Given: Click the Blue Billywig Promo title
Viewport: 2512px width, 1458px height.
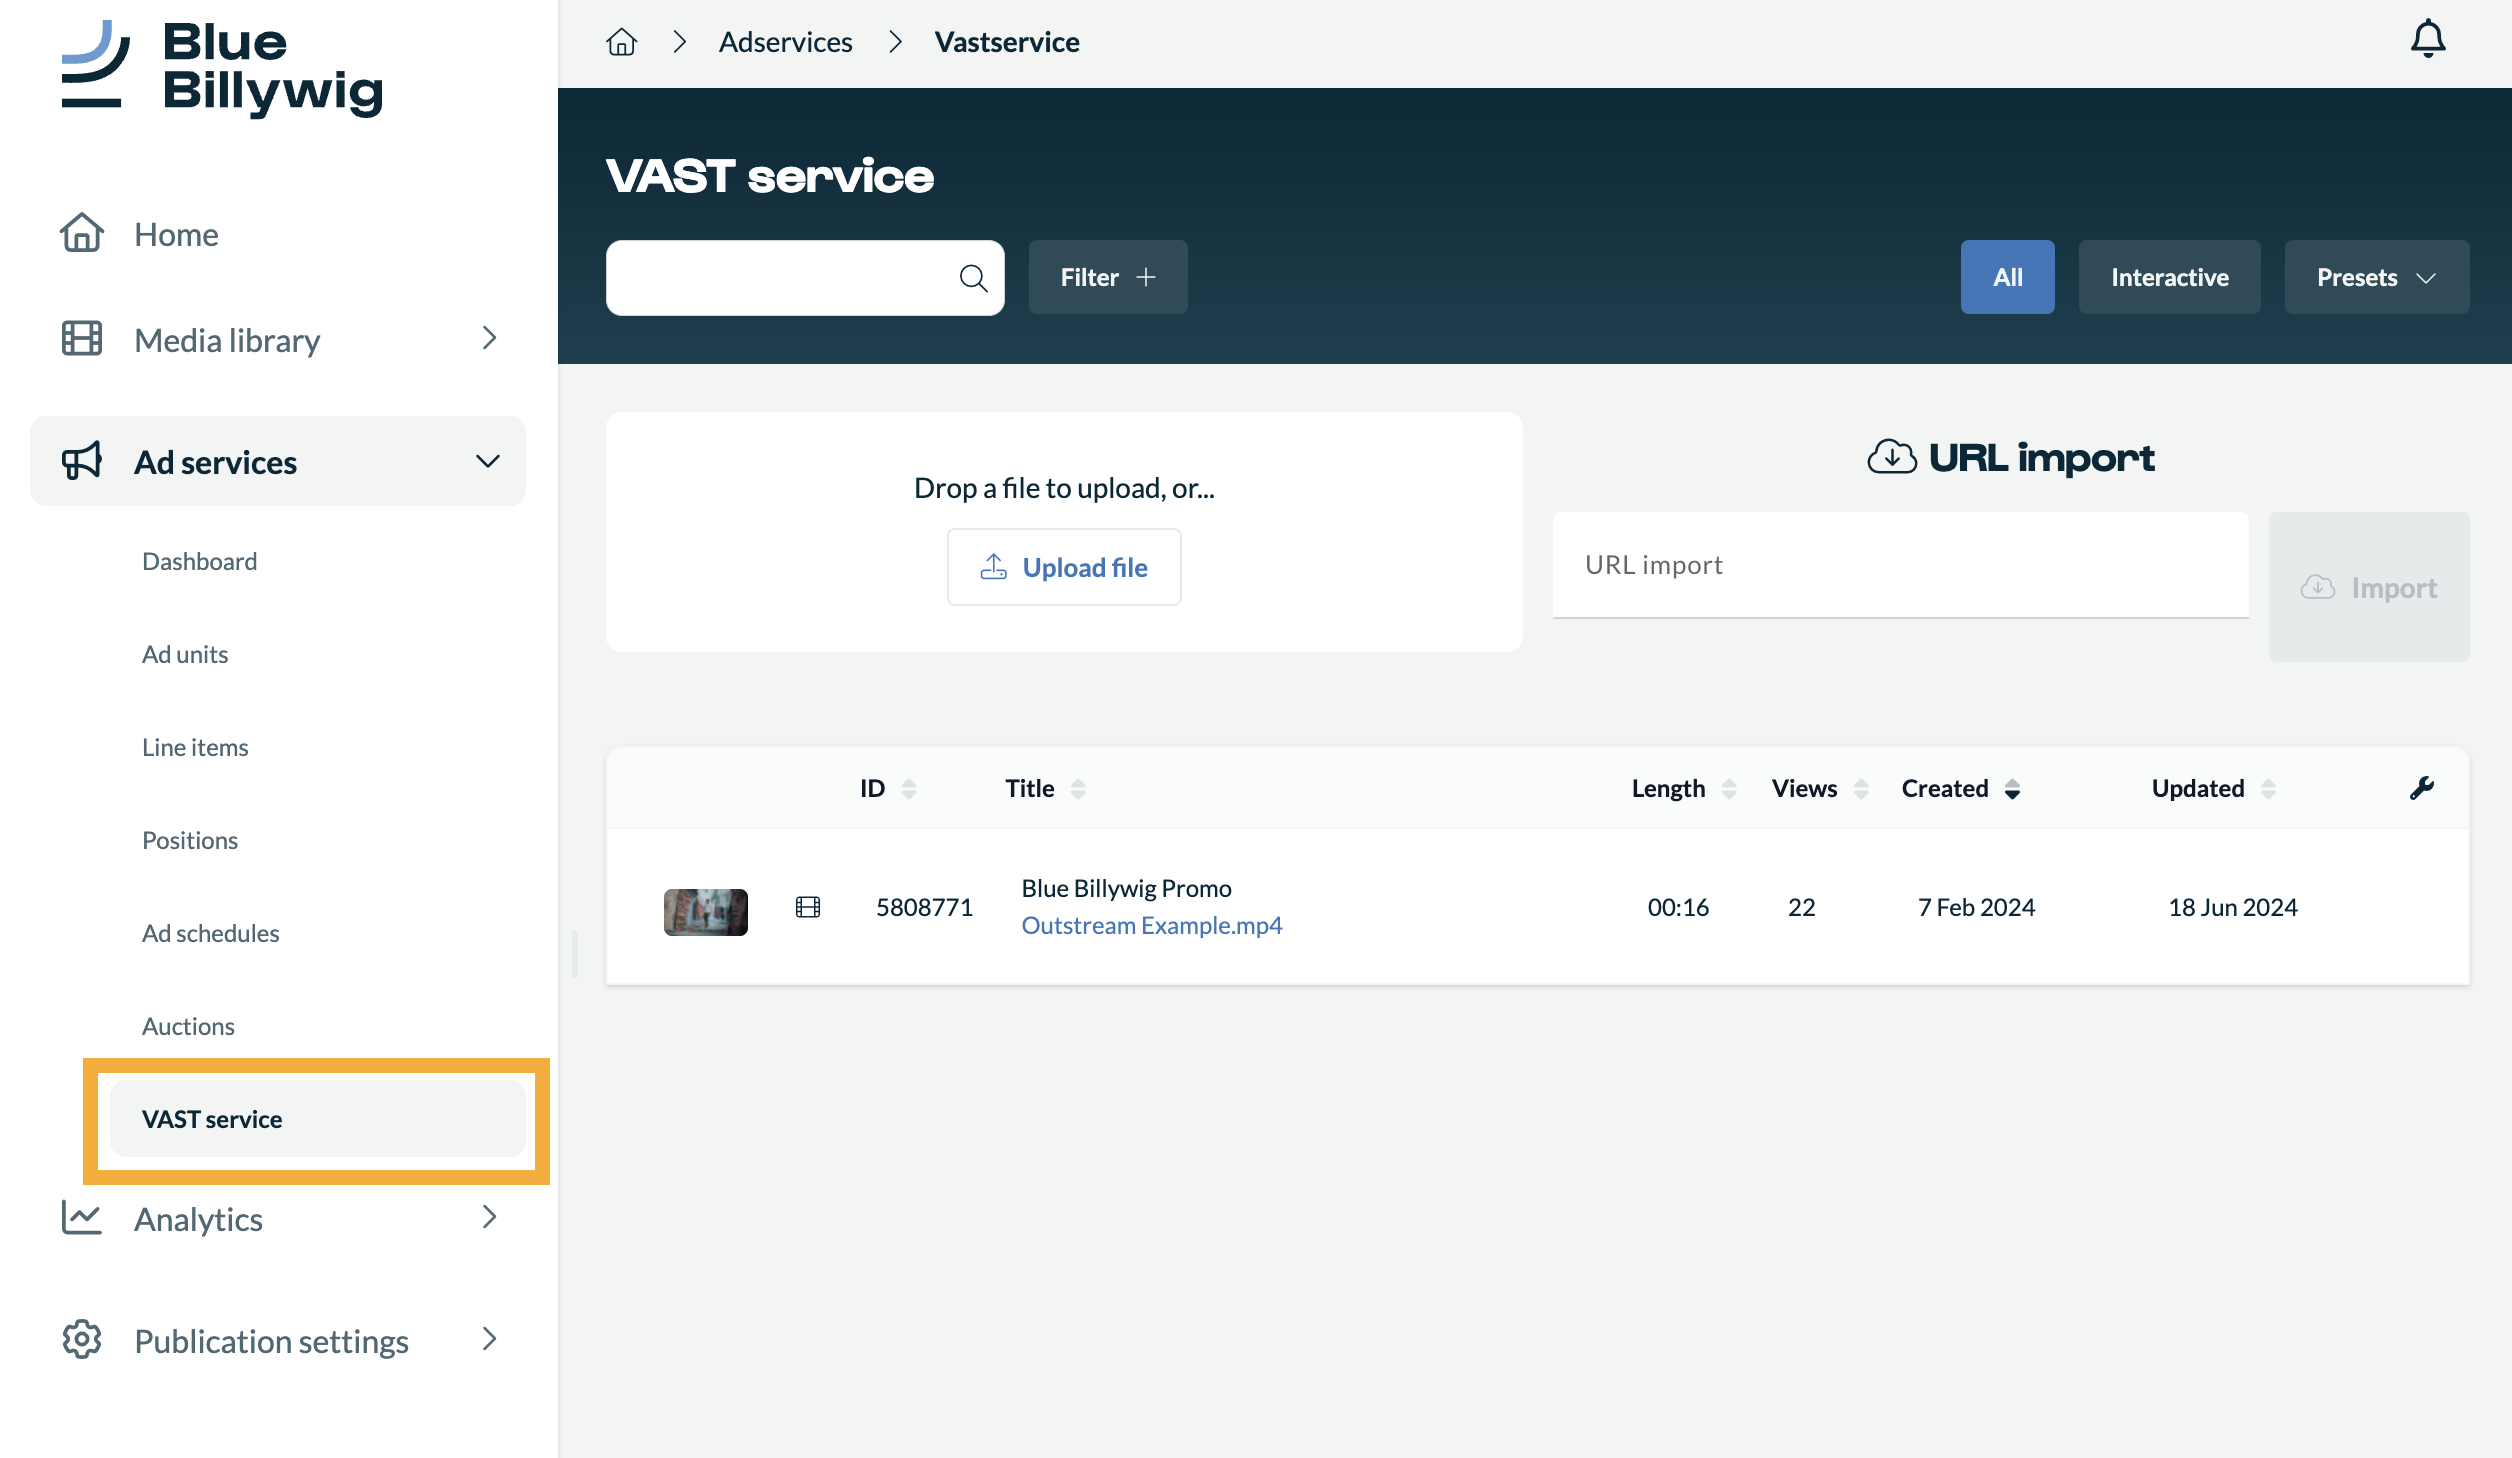Looking at the screenshot, I should tap(1126, 888).
